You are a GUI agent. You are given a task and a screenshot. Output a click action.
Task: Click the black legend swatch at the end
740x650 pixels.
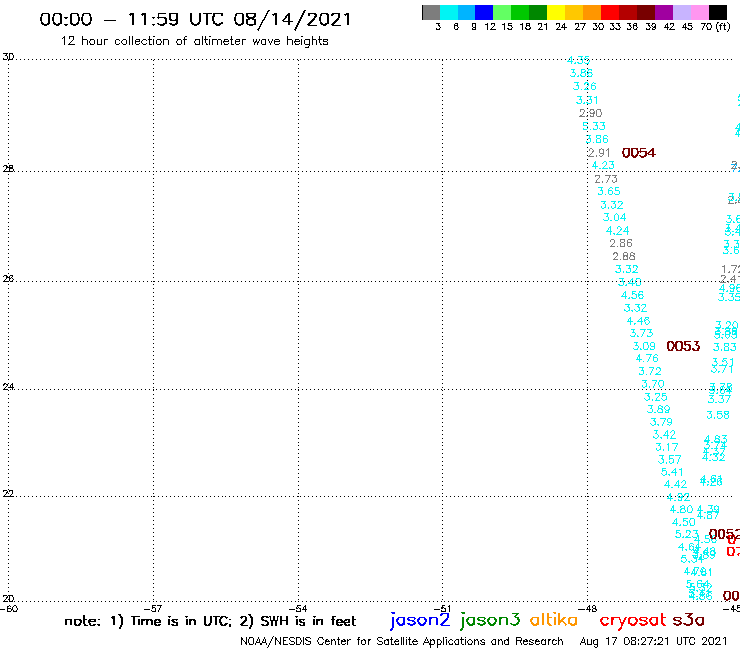click(x=718, y=12)
